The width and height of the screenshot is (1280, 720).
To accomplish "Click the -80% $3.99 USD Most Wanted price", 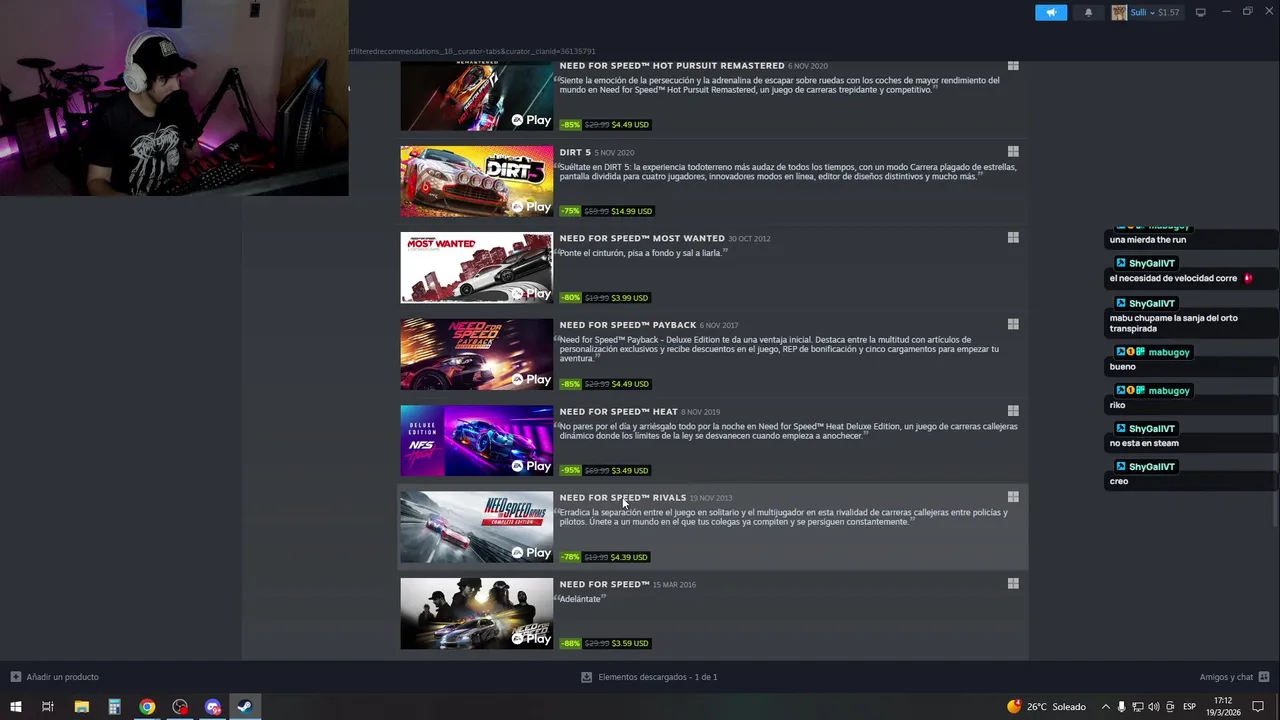I will (605, 298).
